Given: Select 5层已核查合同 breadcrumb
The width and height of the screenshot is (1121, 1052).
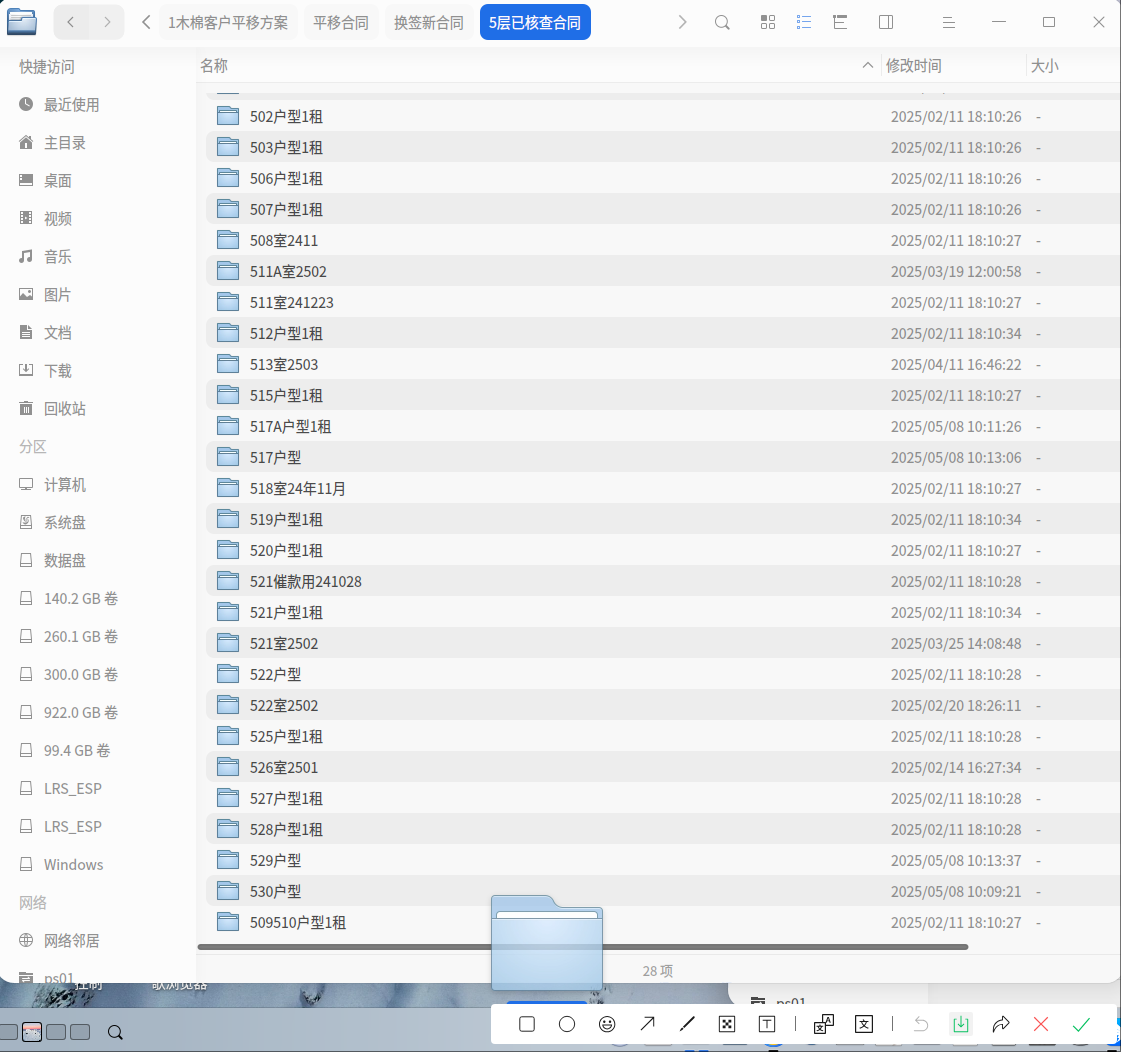Looking at the screenshot, I should 535,23.
